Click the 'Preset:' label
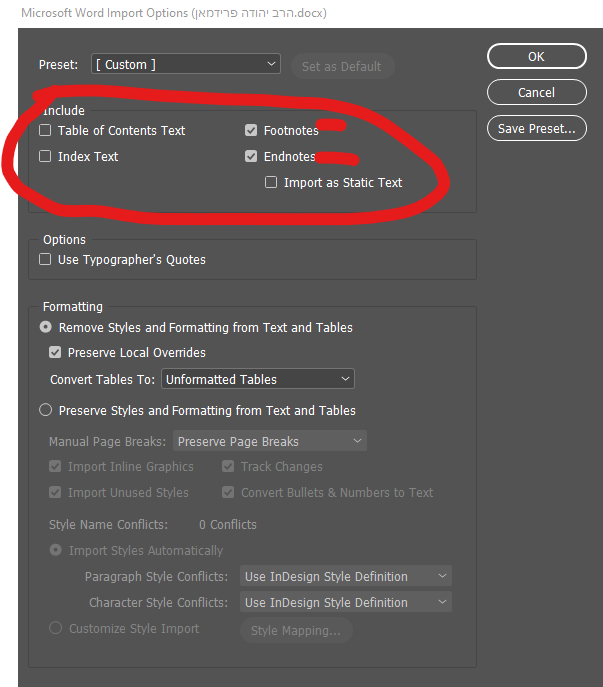 (58, 65)
